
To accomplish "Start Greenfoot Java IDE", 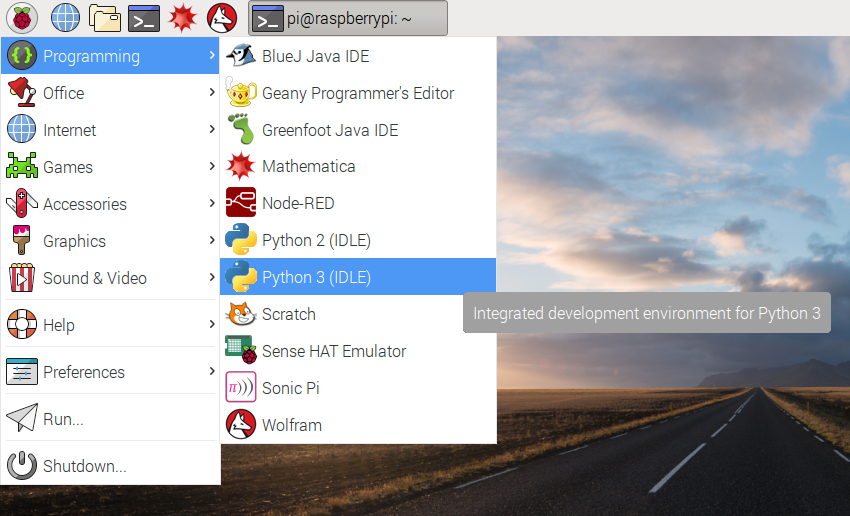I will [x=358, y=130].
